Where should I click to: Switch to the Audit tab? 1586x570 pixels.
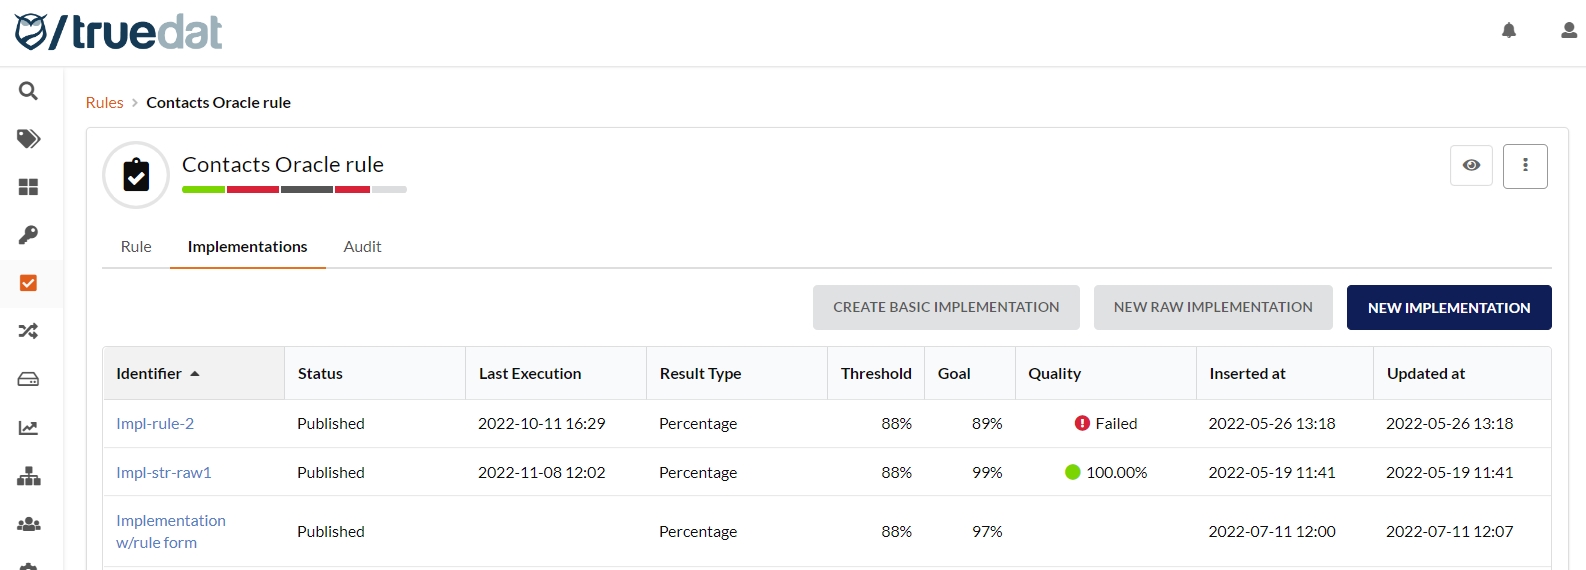click(x=362, y=247)
